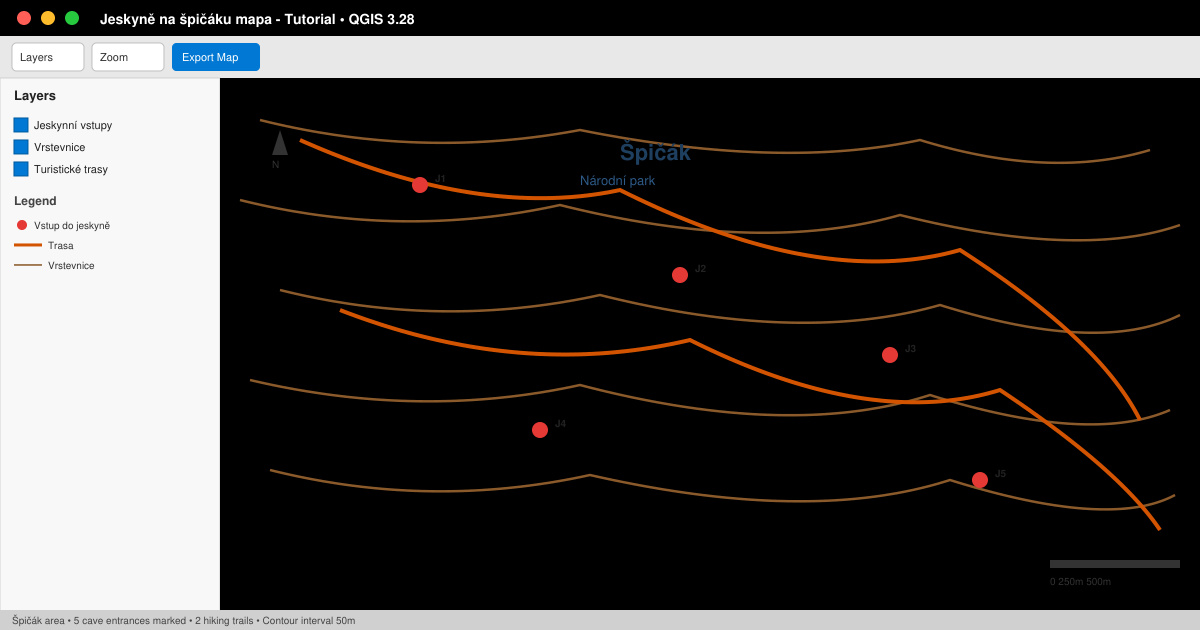Screen dimensions: 1200x630
Task: Click cave entrance marker J5
Action: (x=980, y=480)
